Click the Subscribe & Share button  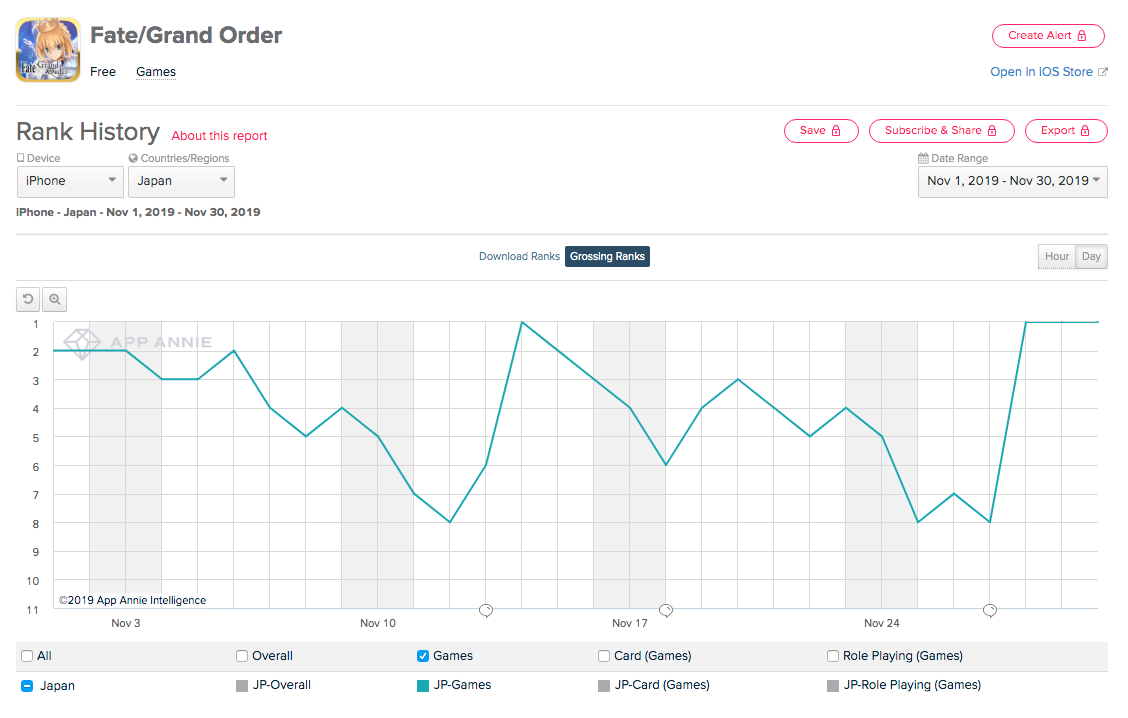tap(942, 130)
